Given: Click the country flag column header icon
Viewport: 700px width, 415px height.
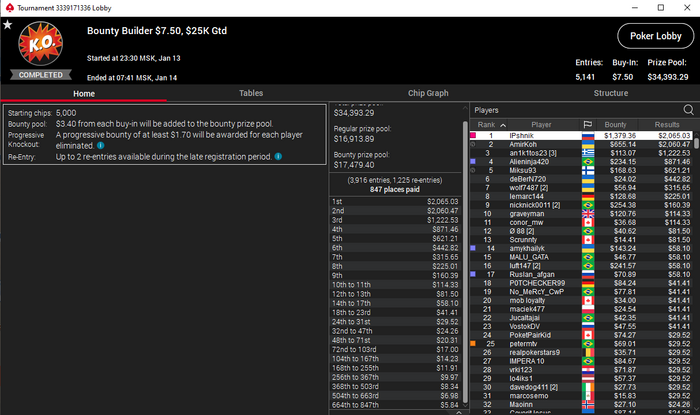Looking at the screenshot, I should 588,124.
